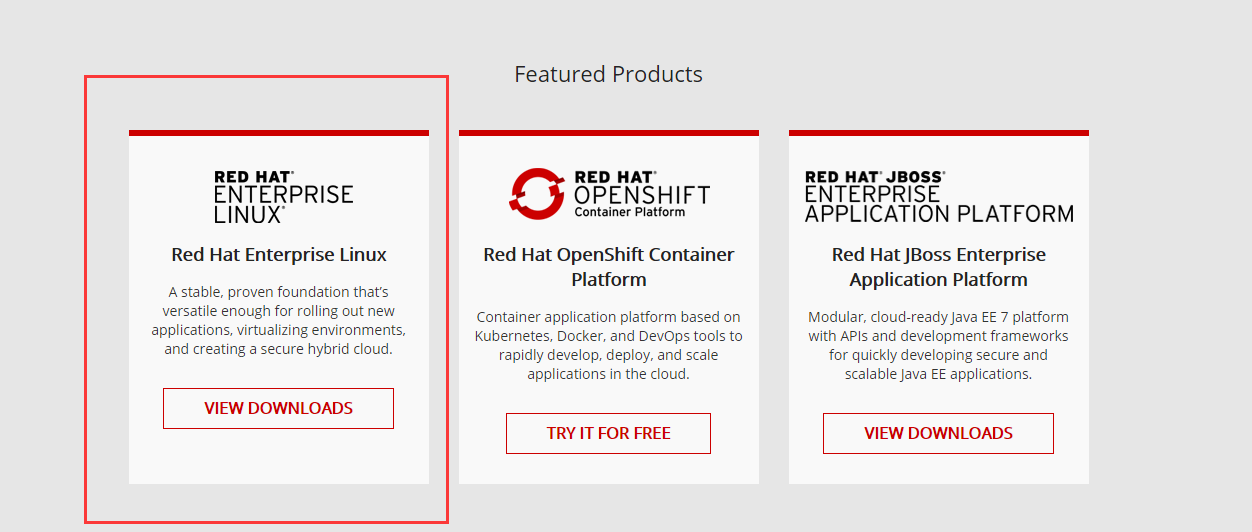Click the Enterprise Linux description about stable foundation
Screen dimensions: 1252x532
(279, 320)
